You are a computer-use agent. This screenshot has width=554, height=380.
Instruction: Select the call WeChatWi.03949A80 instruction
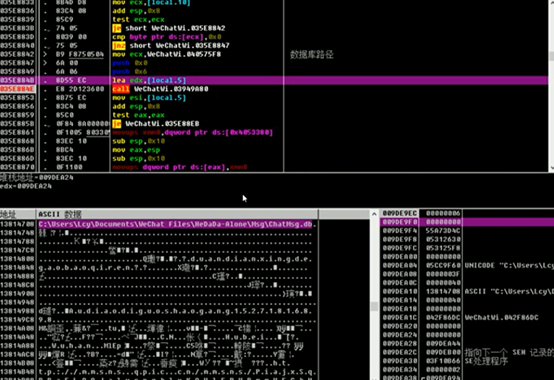tap(160, 89)
